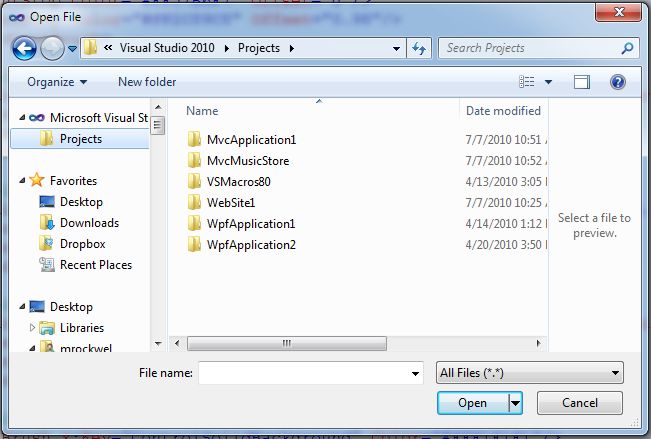Viewport: 651px width, 439px height.
Task: Open the All Files (*.*) filter dropdown
Action: coord(530,373)
